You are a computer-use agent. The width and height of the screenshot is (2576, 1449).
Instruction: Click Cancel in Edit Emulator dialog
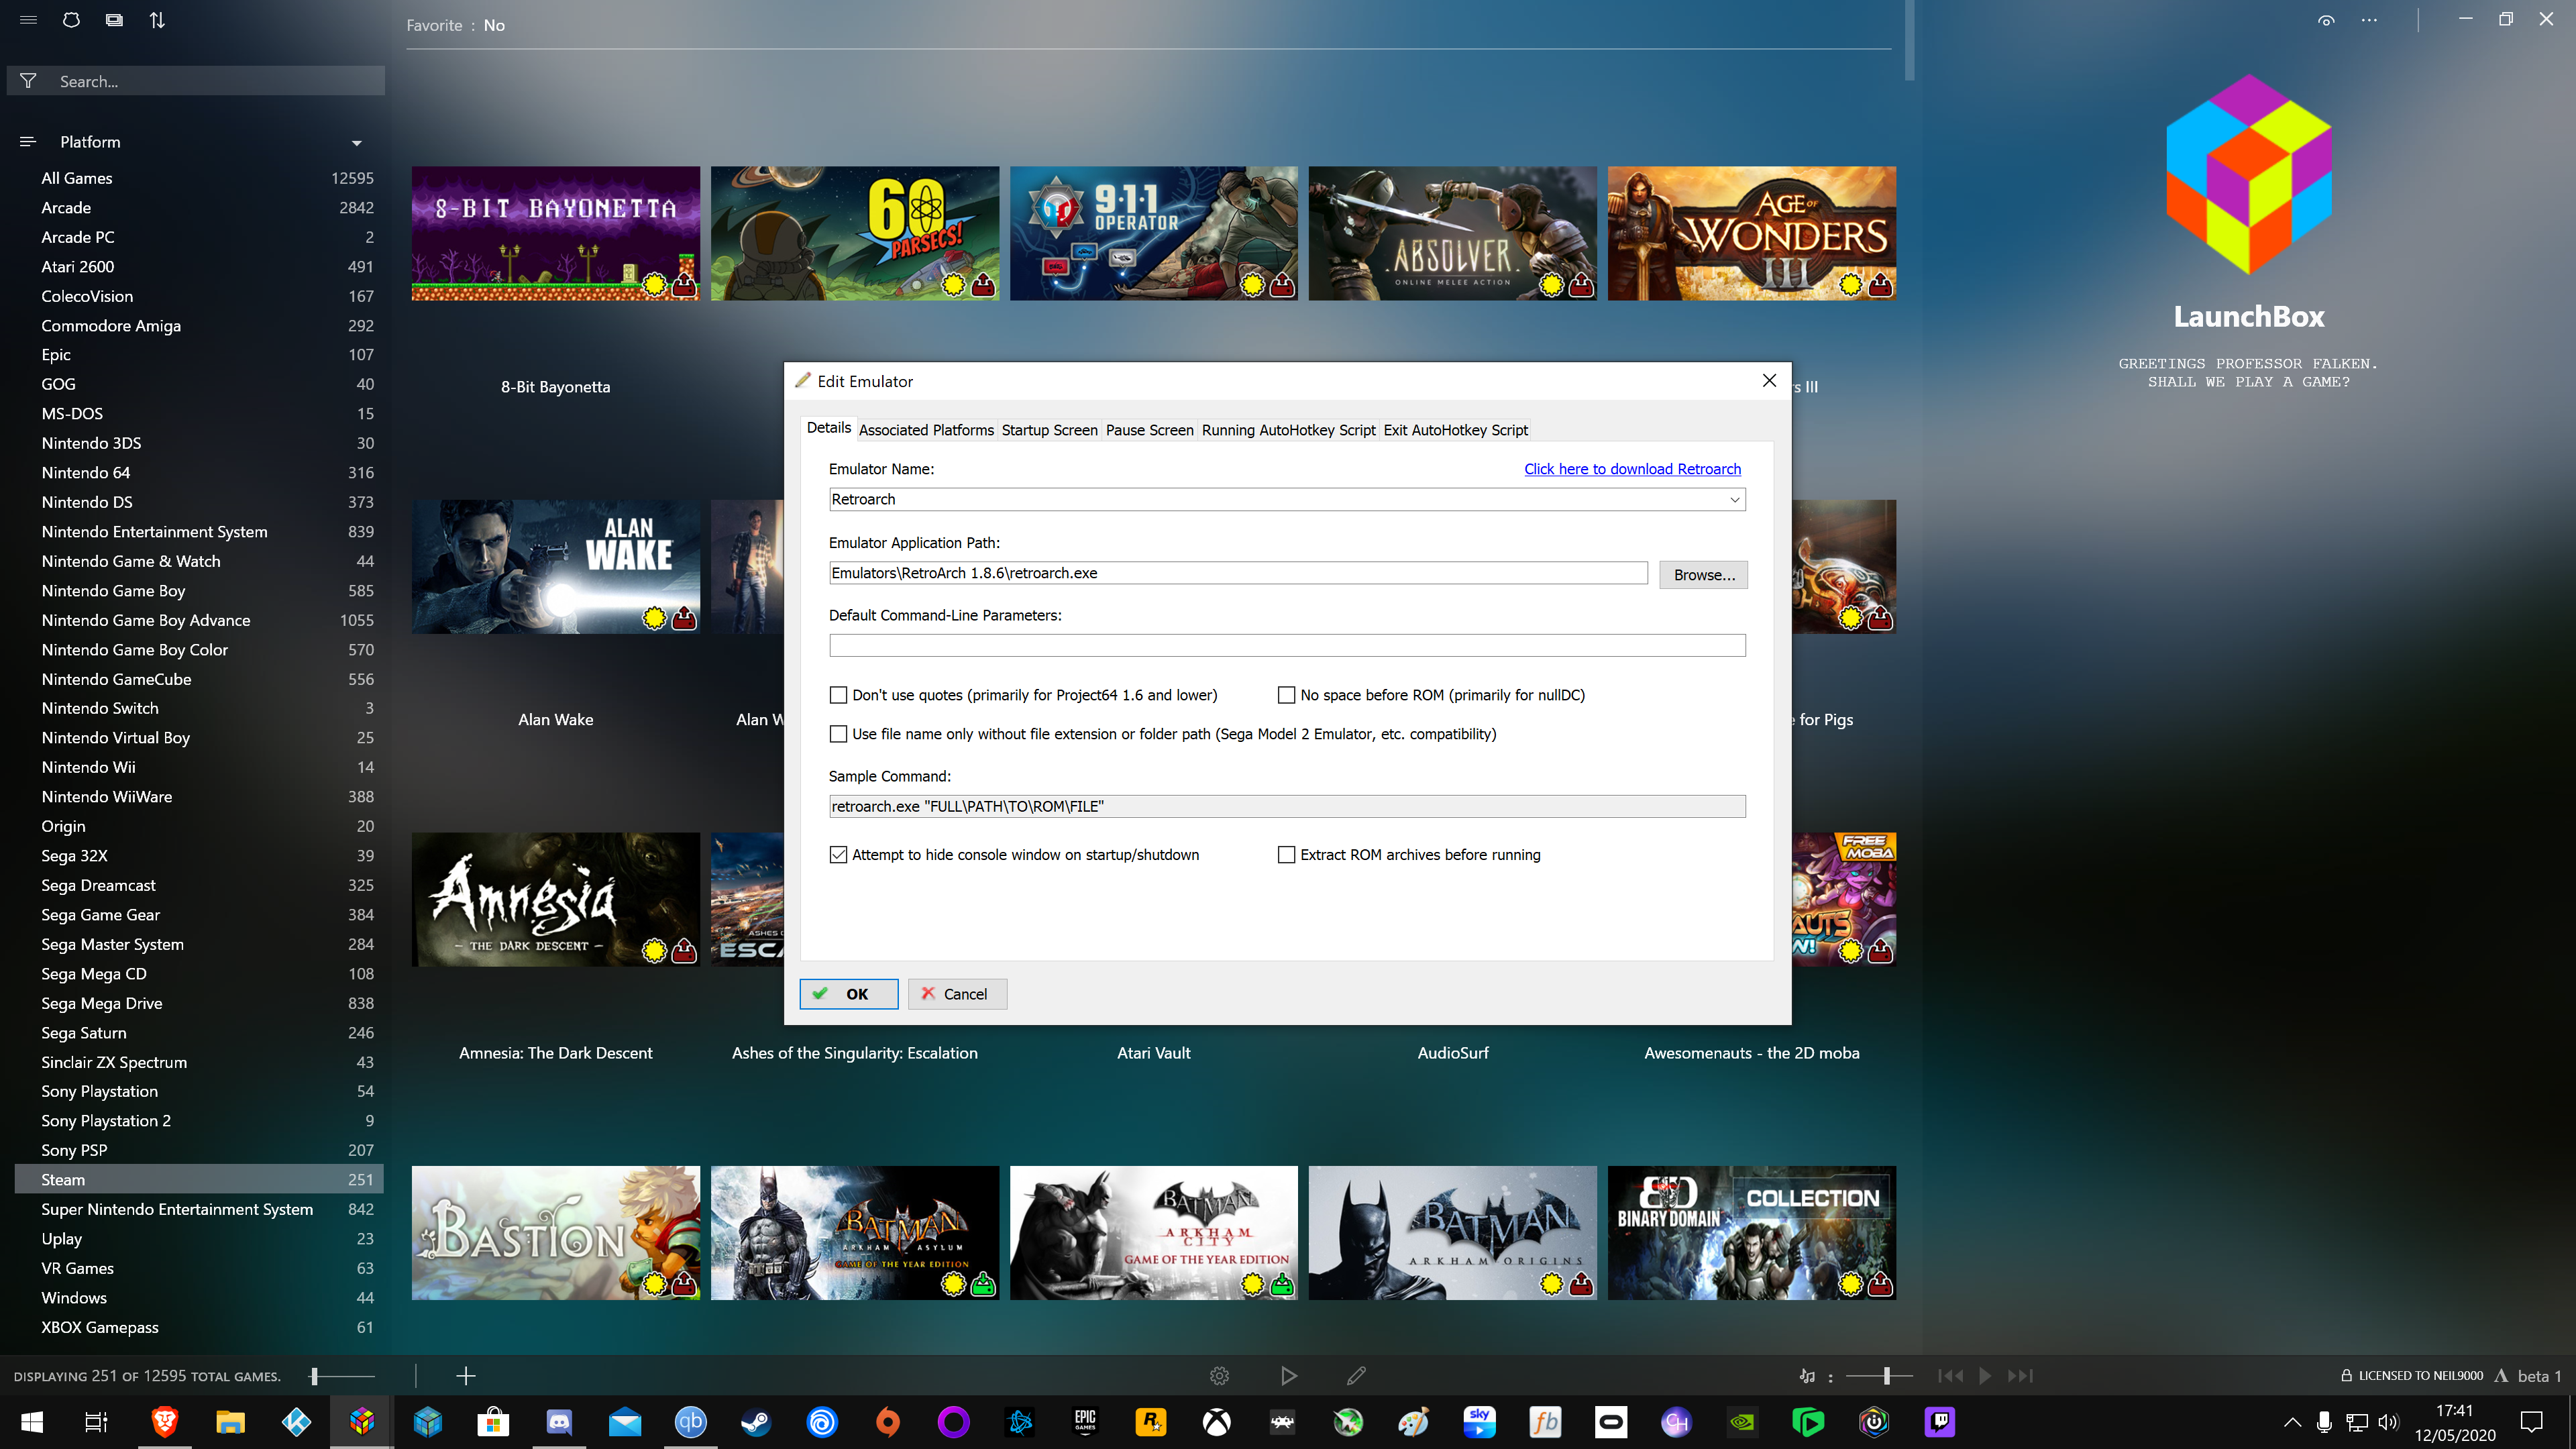[957, 994]
